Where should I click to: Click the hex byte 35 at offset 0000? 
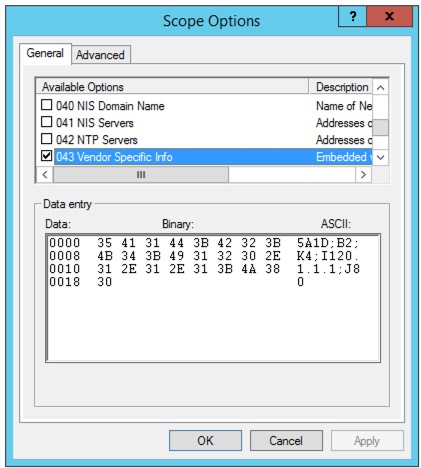[x=104, y=243]
